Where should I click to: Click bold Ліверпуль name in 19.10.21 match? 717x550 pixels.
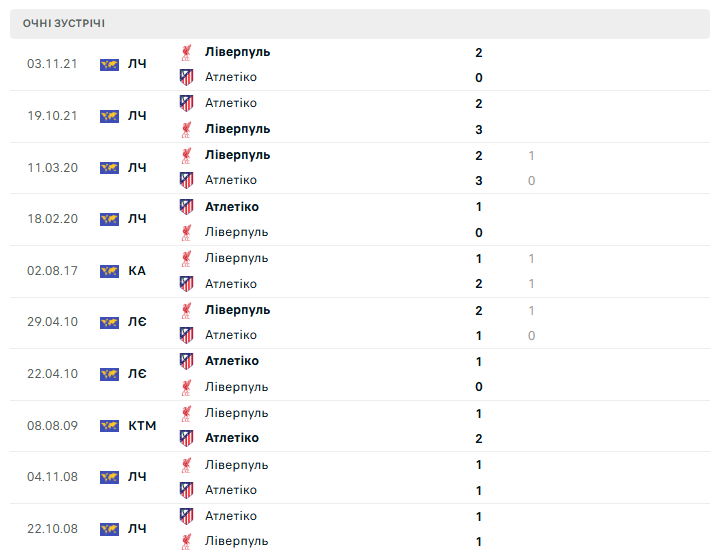pyautogui.click(x=237, y=129)
